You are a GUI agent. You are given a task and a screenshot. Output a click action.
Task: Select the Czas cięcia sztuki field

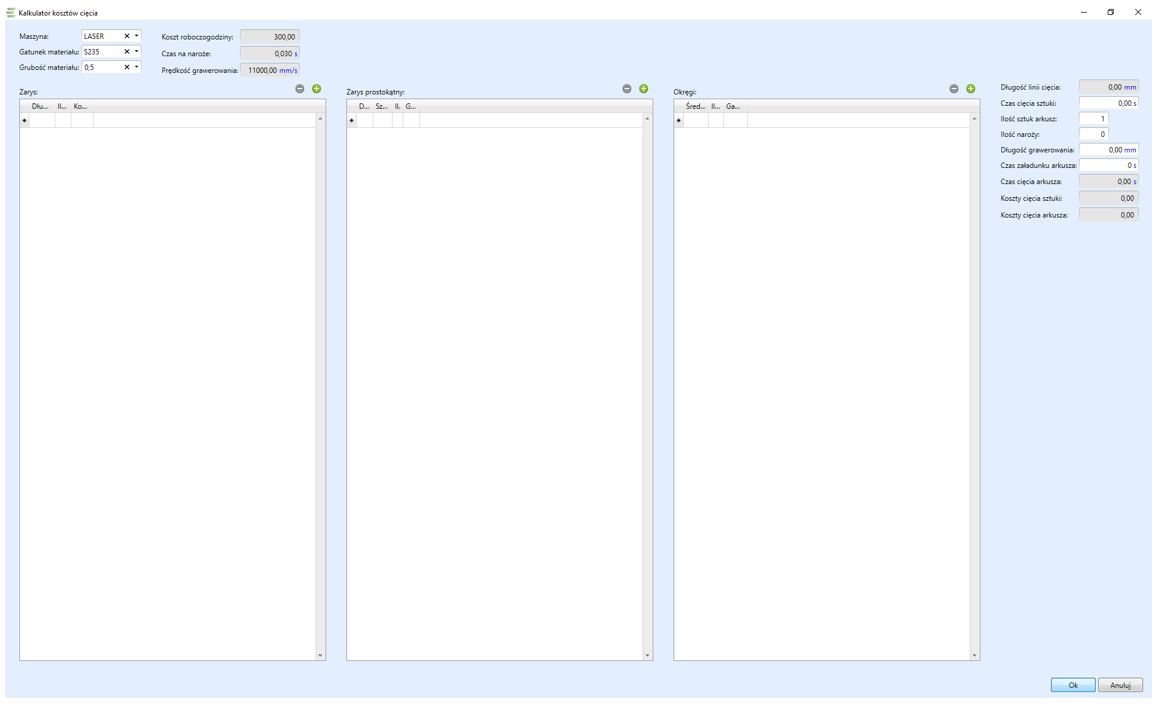(x=1107, y=103)
